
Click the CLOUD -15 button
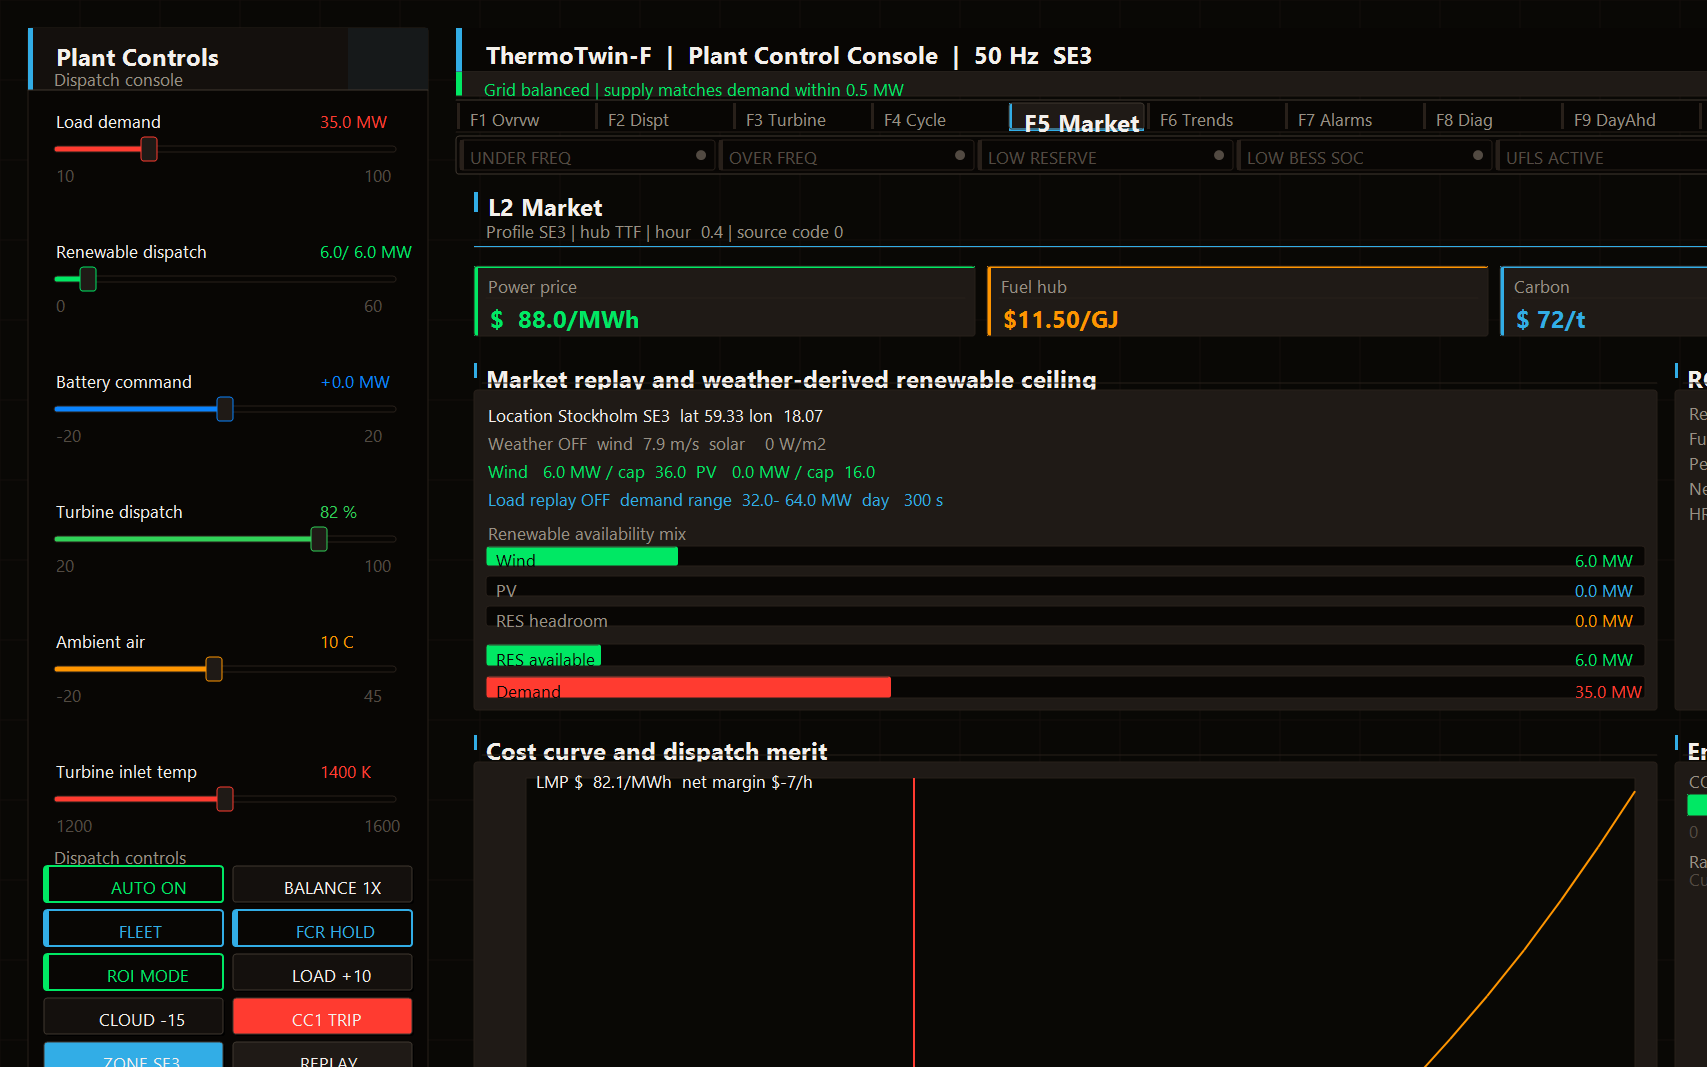(134, 1018)
